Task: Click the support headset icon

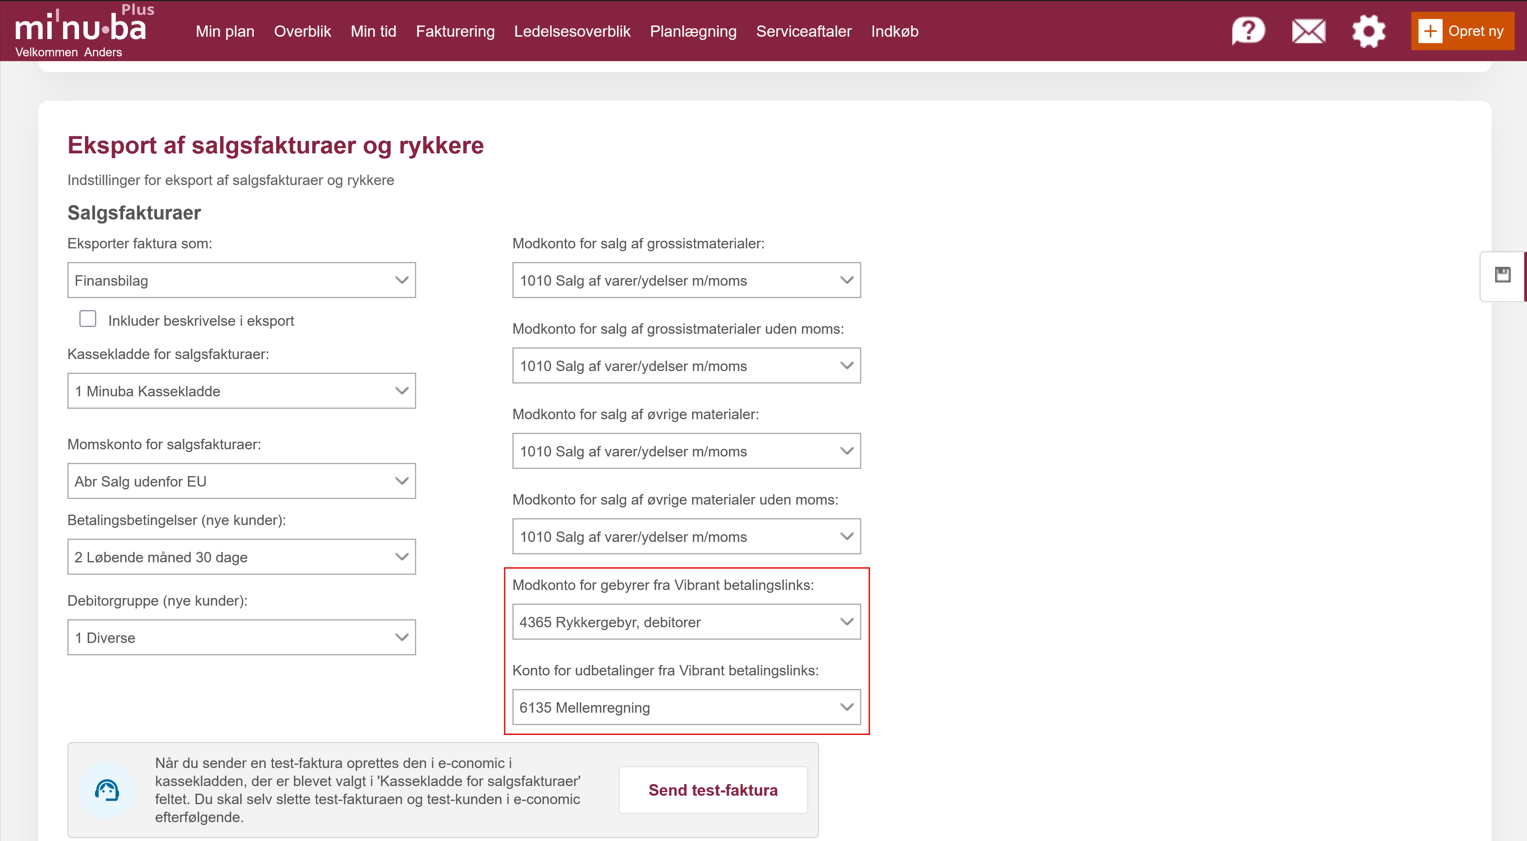Action: (107, 790)
